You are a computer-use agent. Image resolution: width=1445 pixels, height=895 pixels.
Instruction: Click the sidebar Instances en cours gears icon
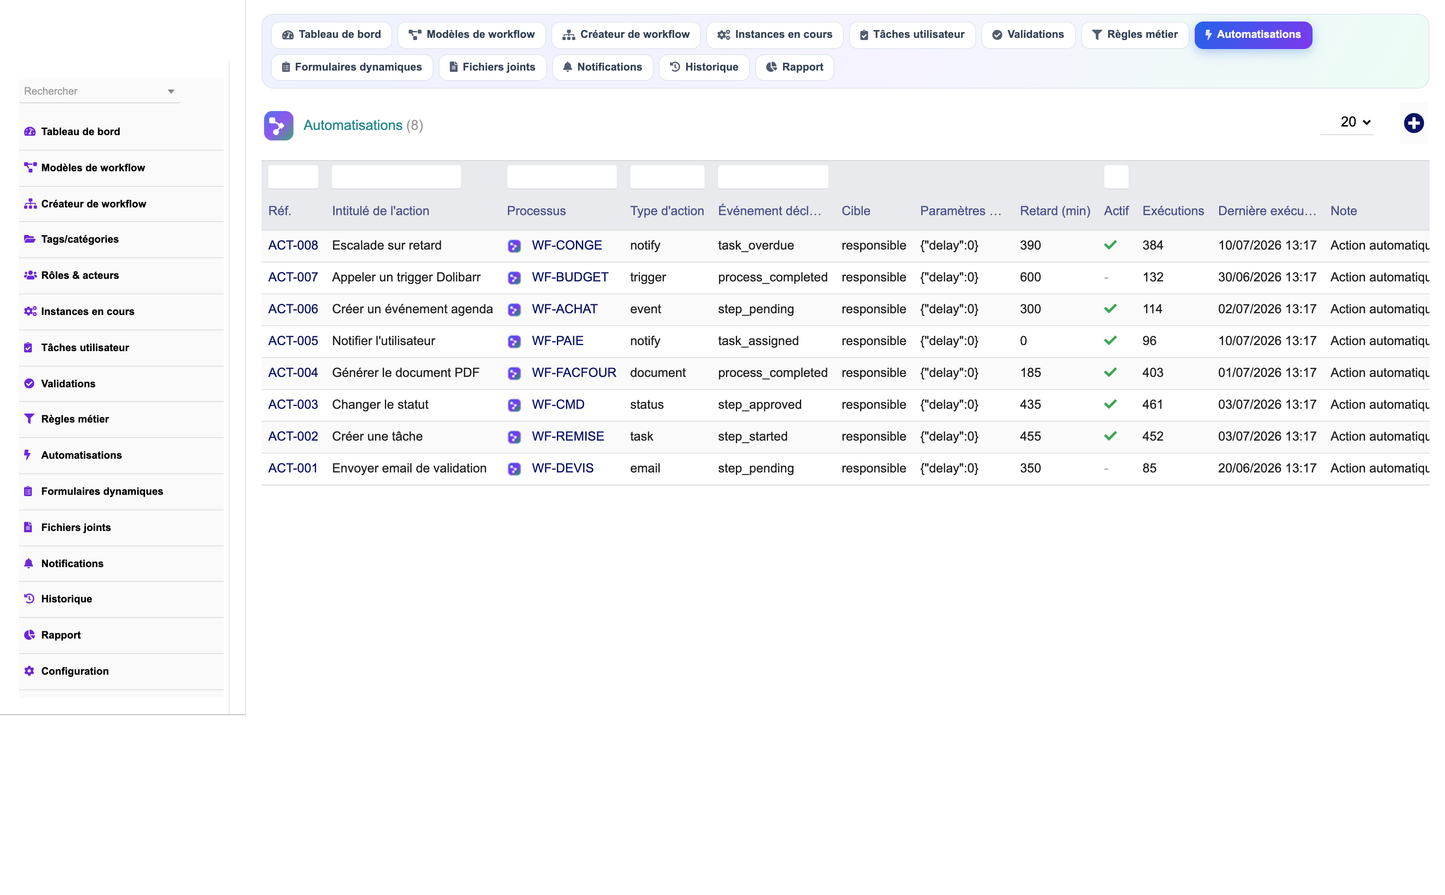pos(29,311)
